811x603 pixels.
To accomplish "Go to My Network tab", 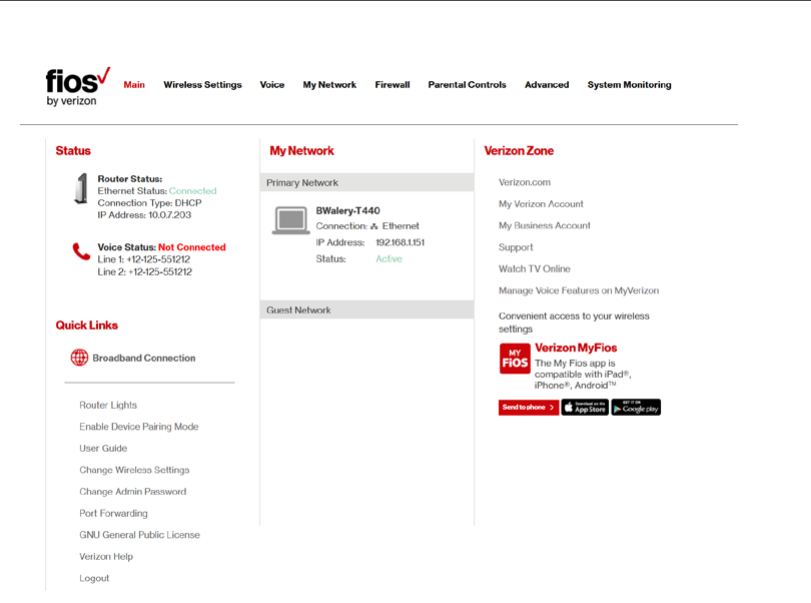I will (329, 85).
